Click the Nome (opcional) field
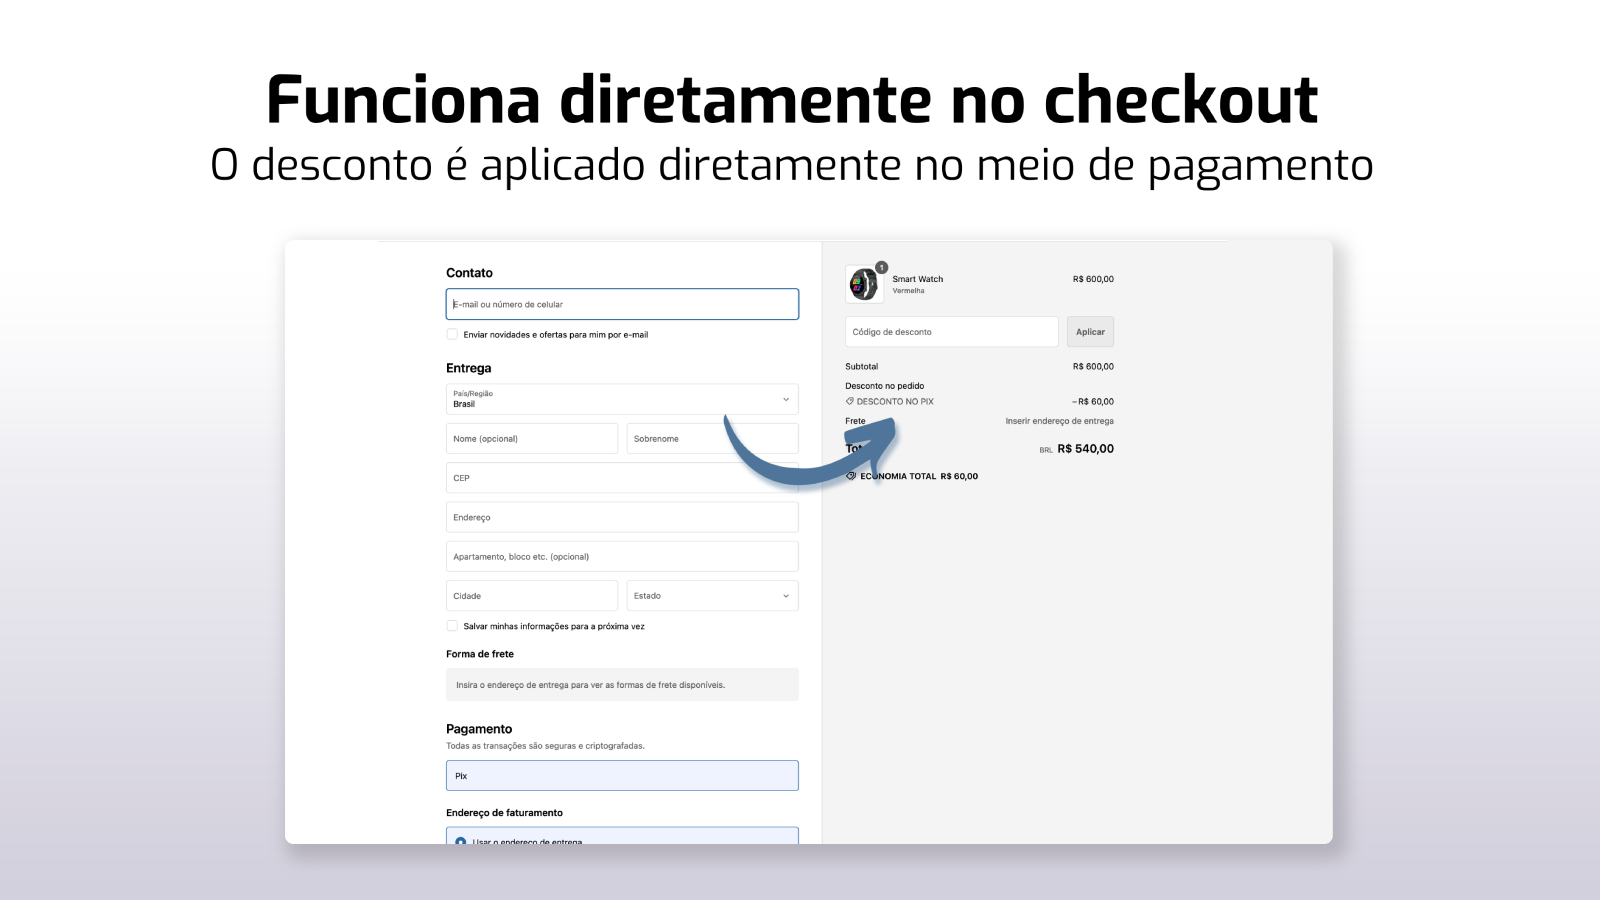Viewport: 1600px width, 900px height. click(532, 439)
